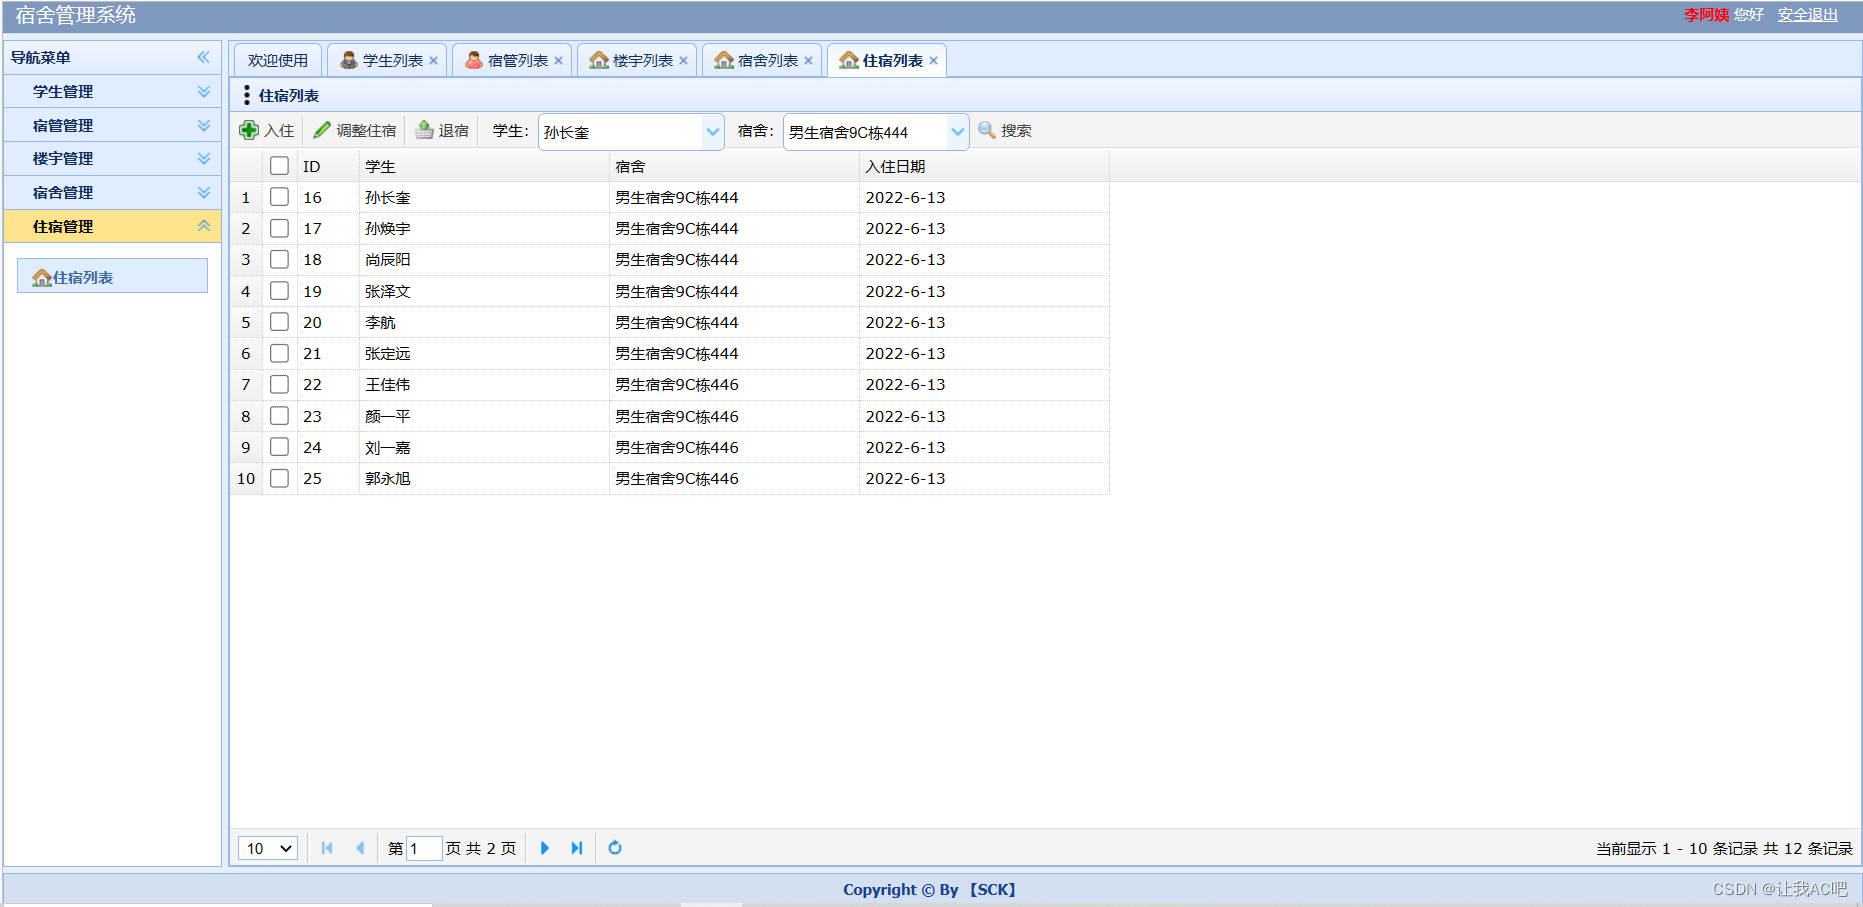Click the page number input field

coord(424,848)
